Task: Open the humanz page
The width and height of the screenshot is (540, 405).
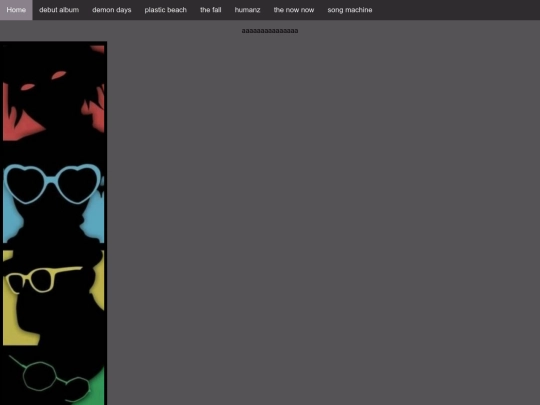Action: tap(247, 10)
